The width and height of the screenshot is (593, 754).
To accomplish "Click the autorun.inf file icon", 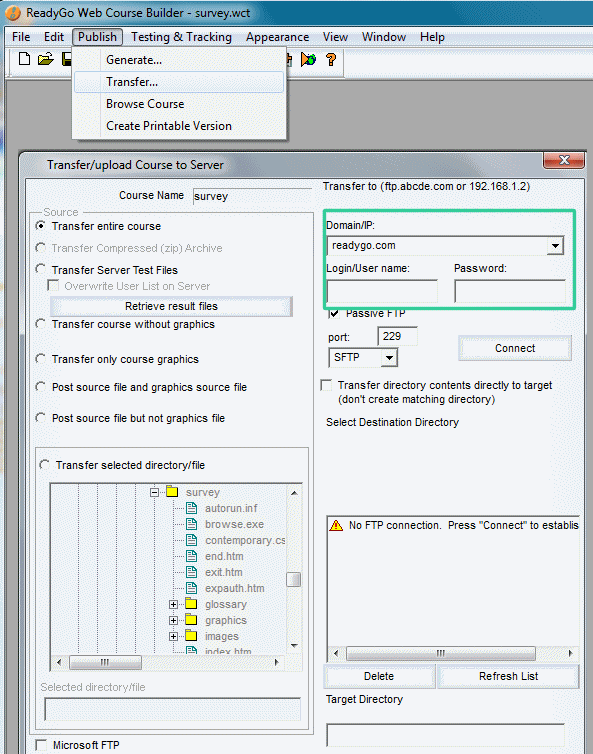I will pyautogui.click(x=191, y=508).
